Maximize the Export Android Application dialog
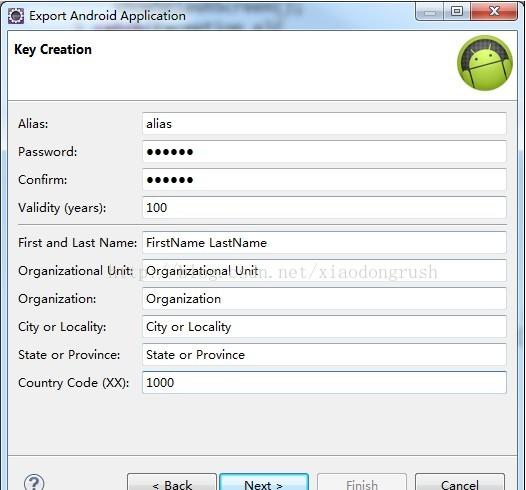 point(457,11)
